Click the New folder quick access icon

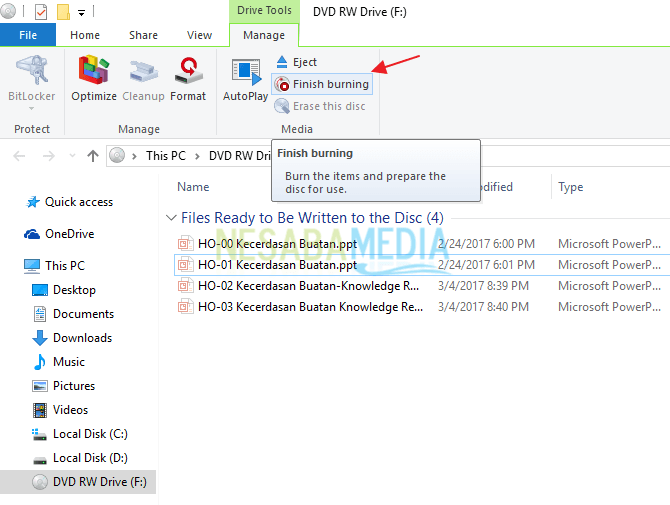pos(63,12)
